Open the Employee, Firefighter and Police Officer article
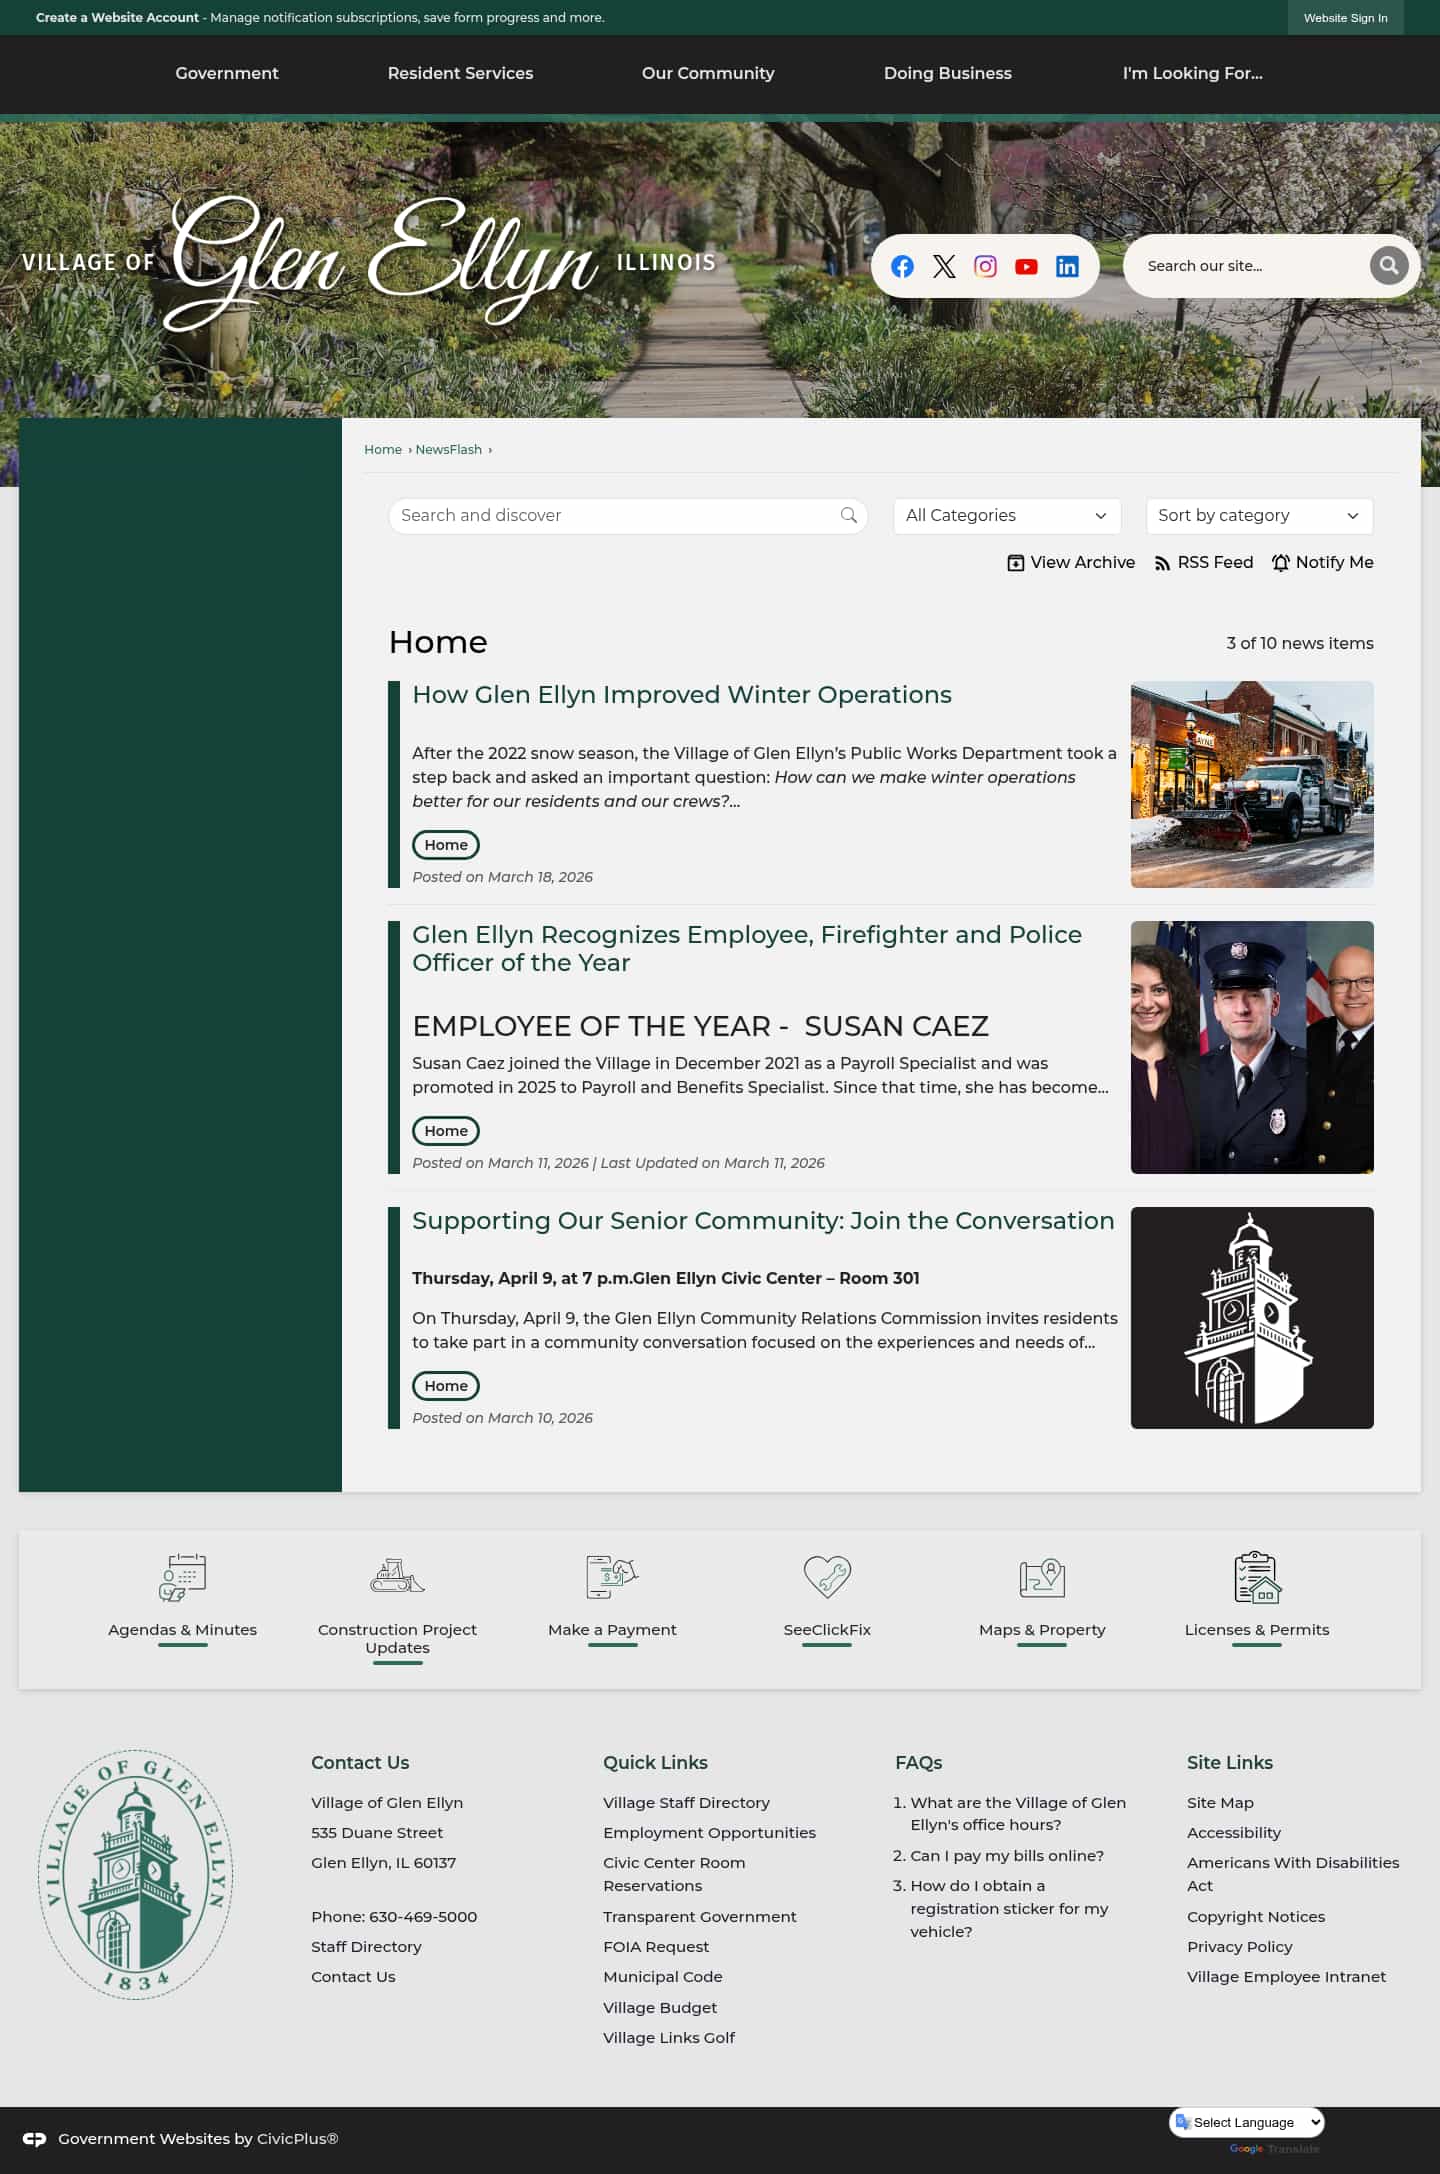The image size is (1440, 2174). point(747,949)
